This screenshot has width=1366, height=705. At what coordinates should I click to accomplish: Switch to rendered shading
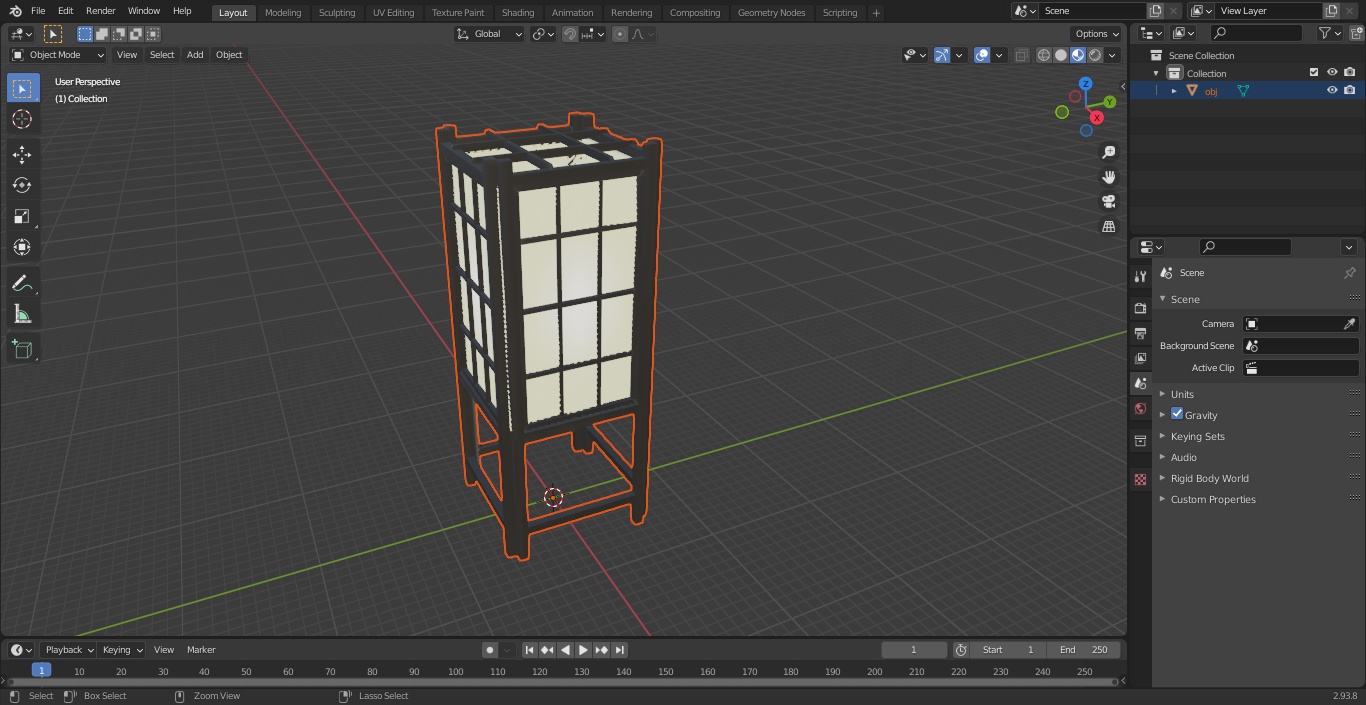(x=1095, y=55)
